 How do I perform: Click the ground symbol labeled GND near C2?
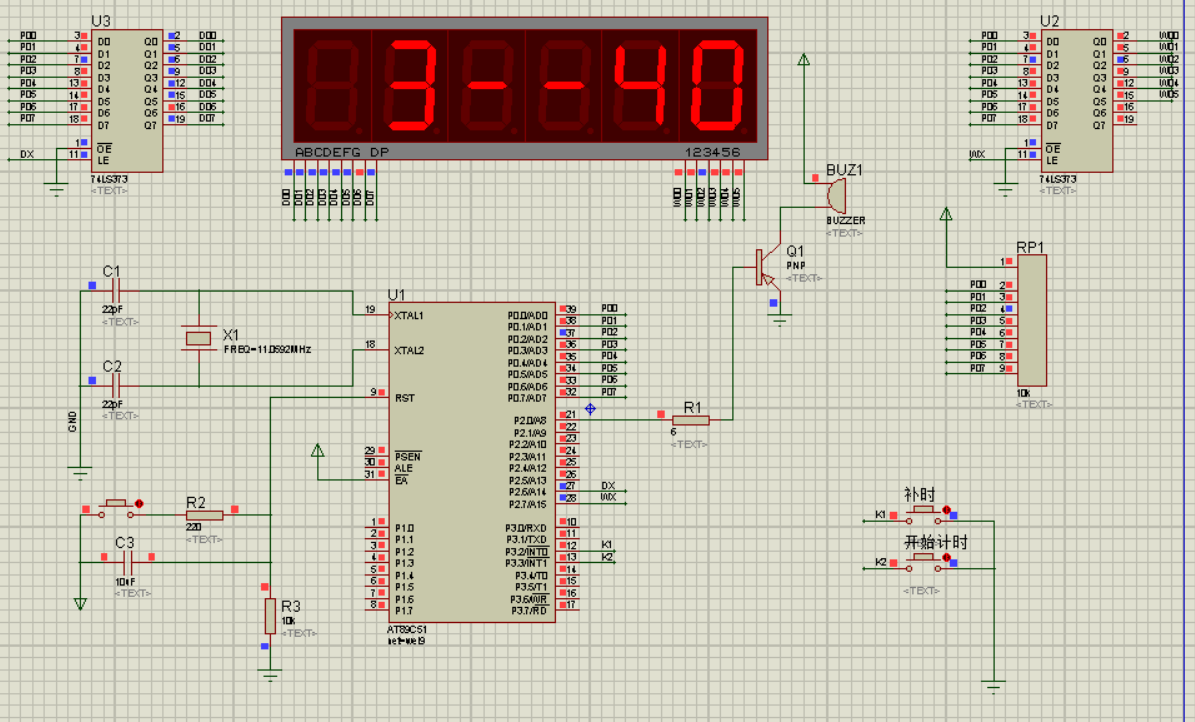[80, 472]
